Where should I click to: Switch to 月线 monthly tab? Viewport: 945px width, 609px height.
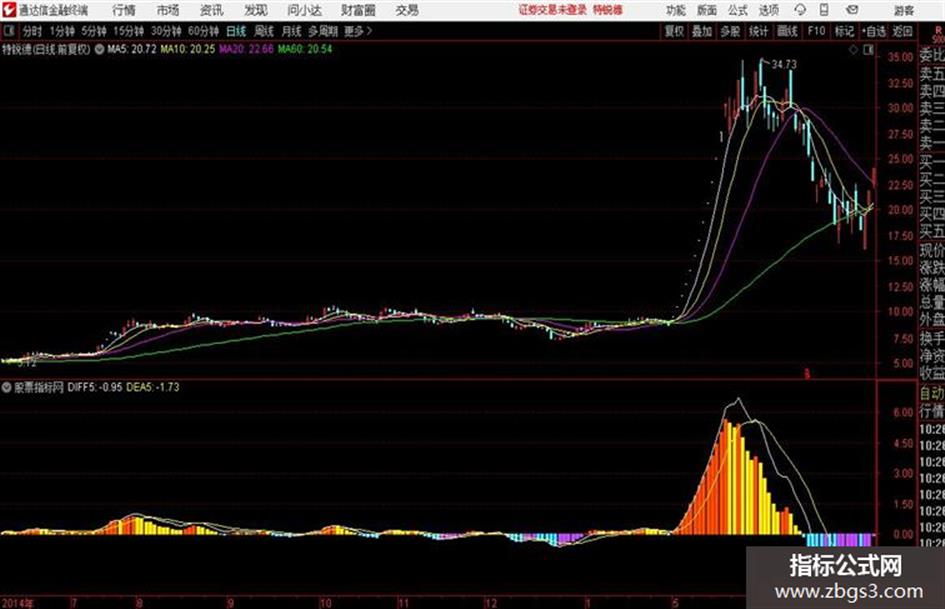pyautogui.click(x=292, y=31)
